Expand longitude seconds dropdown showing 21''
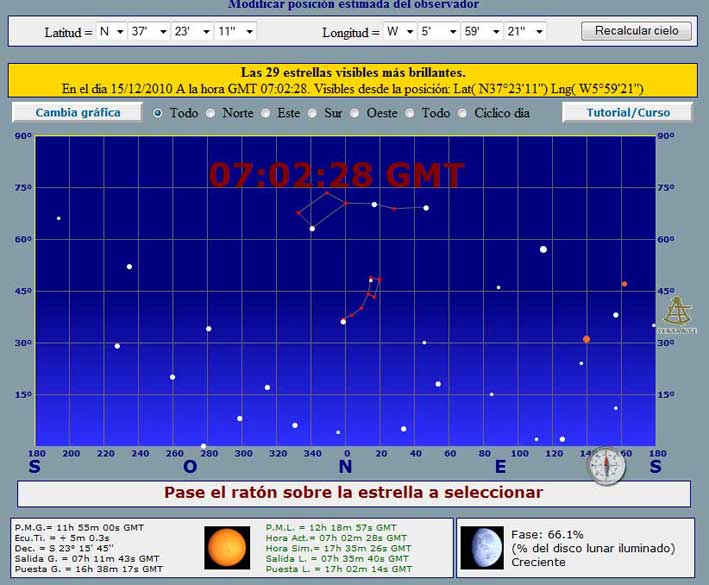Screen dimensions: 709x585 [525, 31]
